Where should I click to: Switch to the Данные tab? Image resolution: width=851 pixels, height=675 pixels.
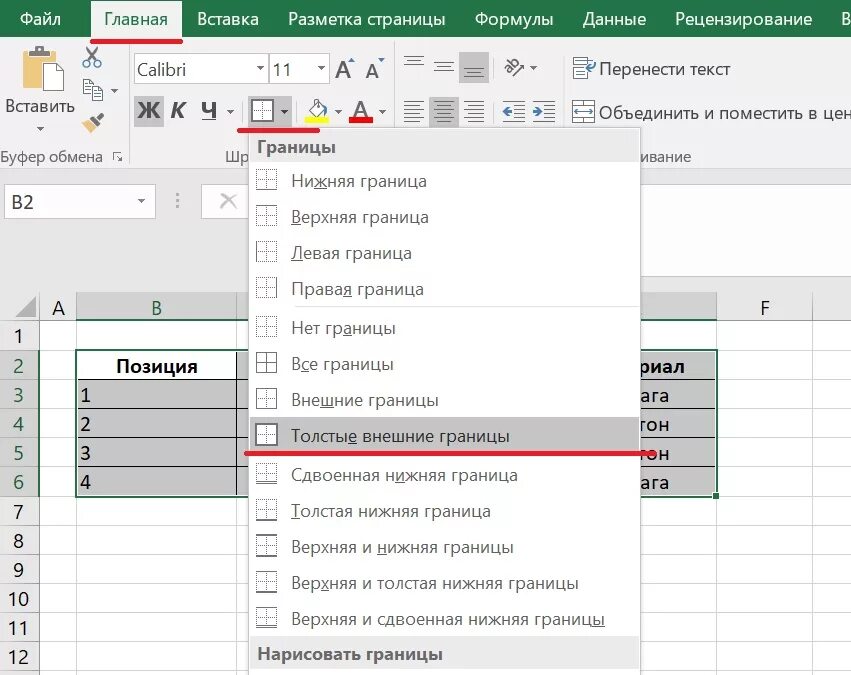tap(614, 19)
